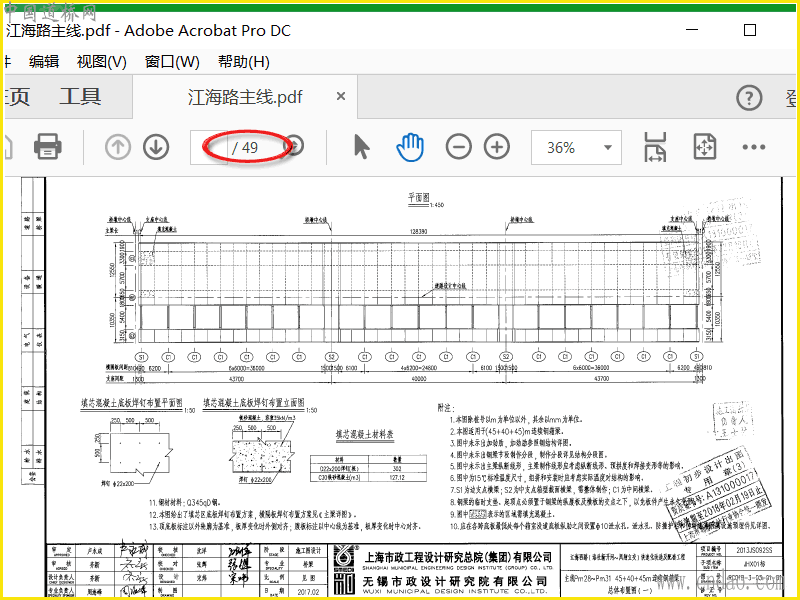Open the 帮助(H) menu
Screen dimensions: 800x600
(x=244, y=62)
